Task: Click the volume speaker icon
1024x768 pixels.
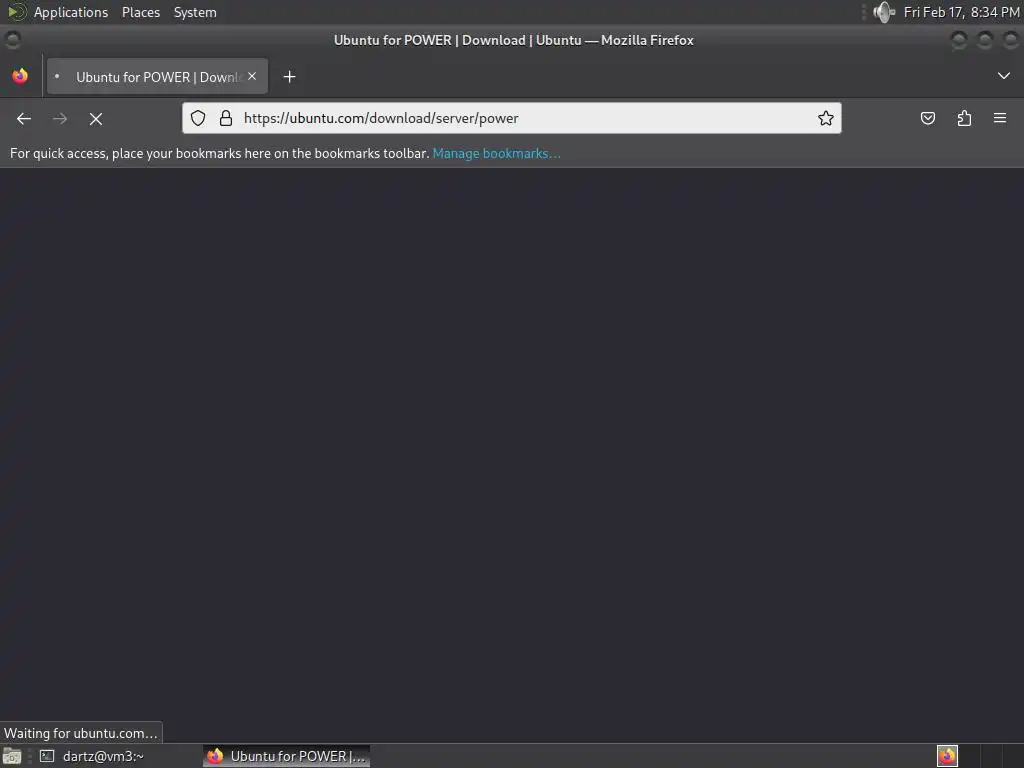Action: [884, 12]
